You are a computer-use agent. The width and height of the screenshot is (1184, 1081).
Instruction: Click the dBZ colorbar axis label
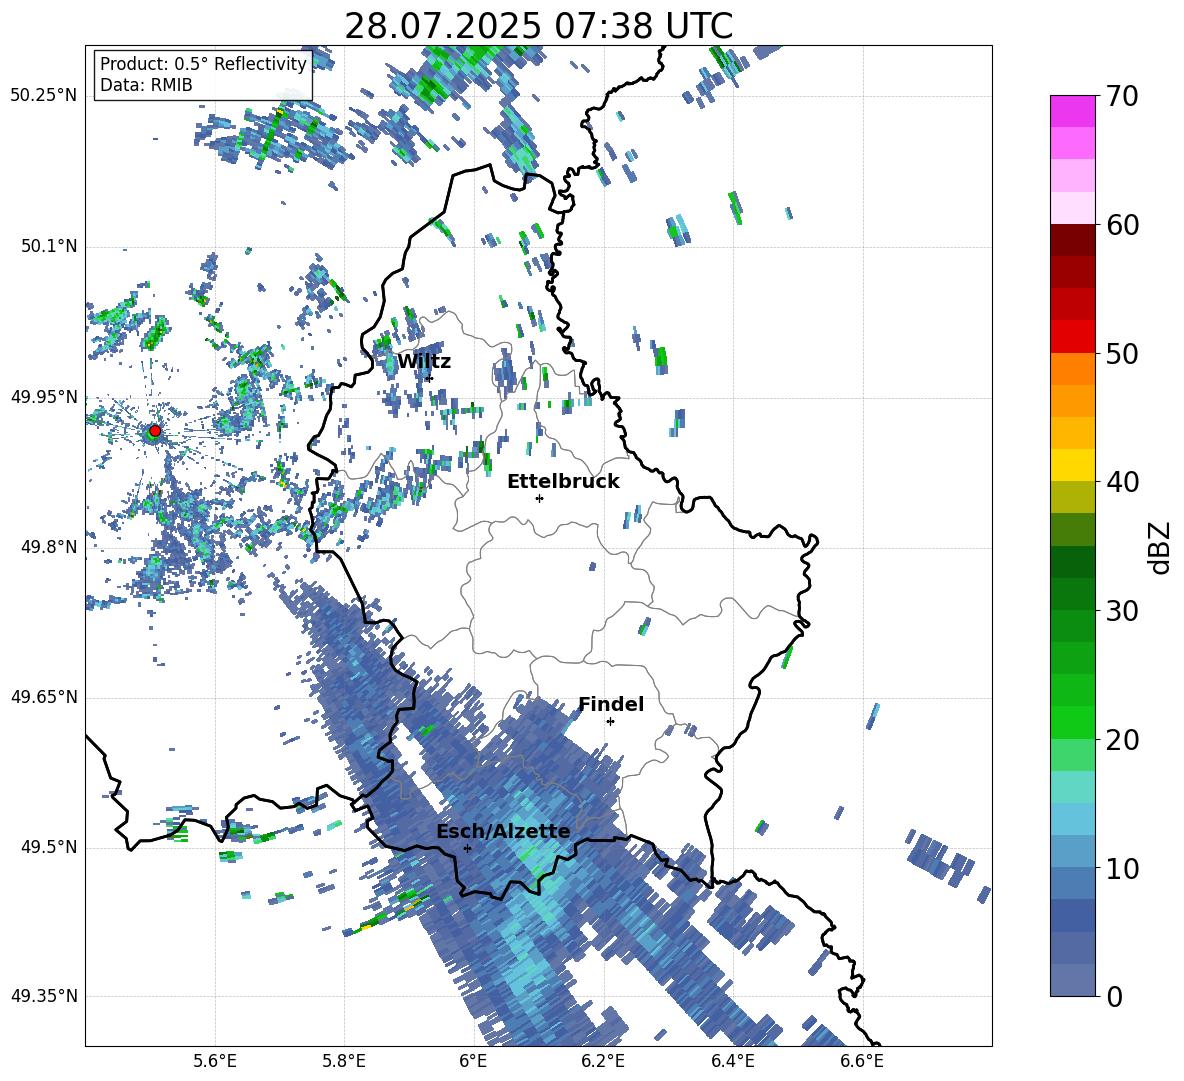pyautogui.click(x=1161, y=547)
